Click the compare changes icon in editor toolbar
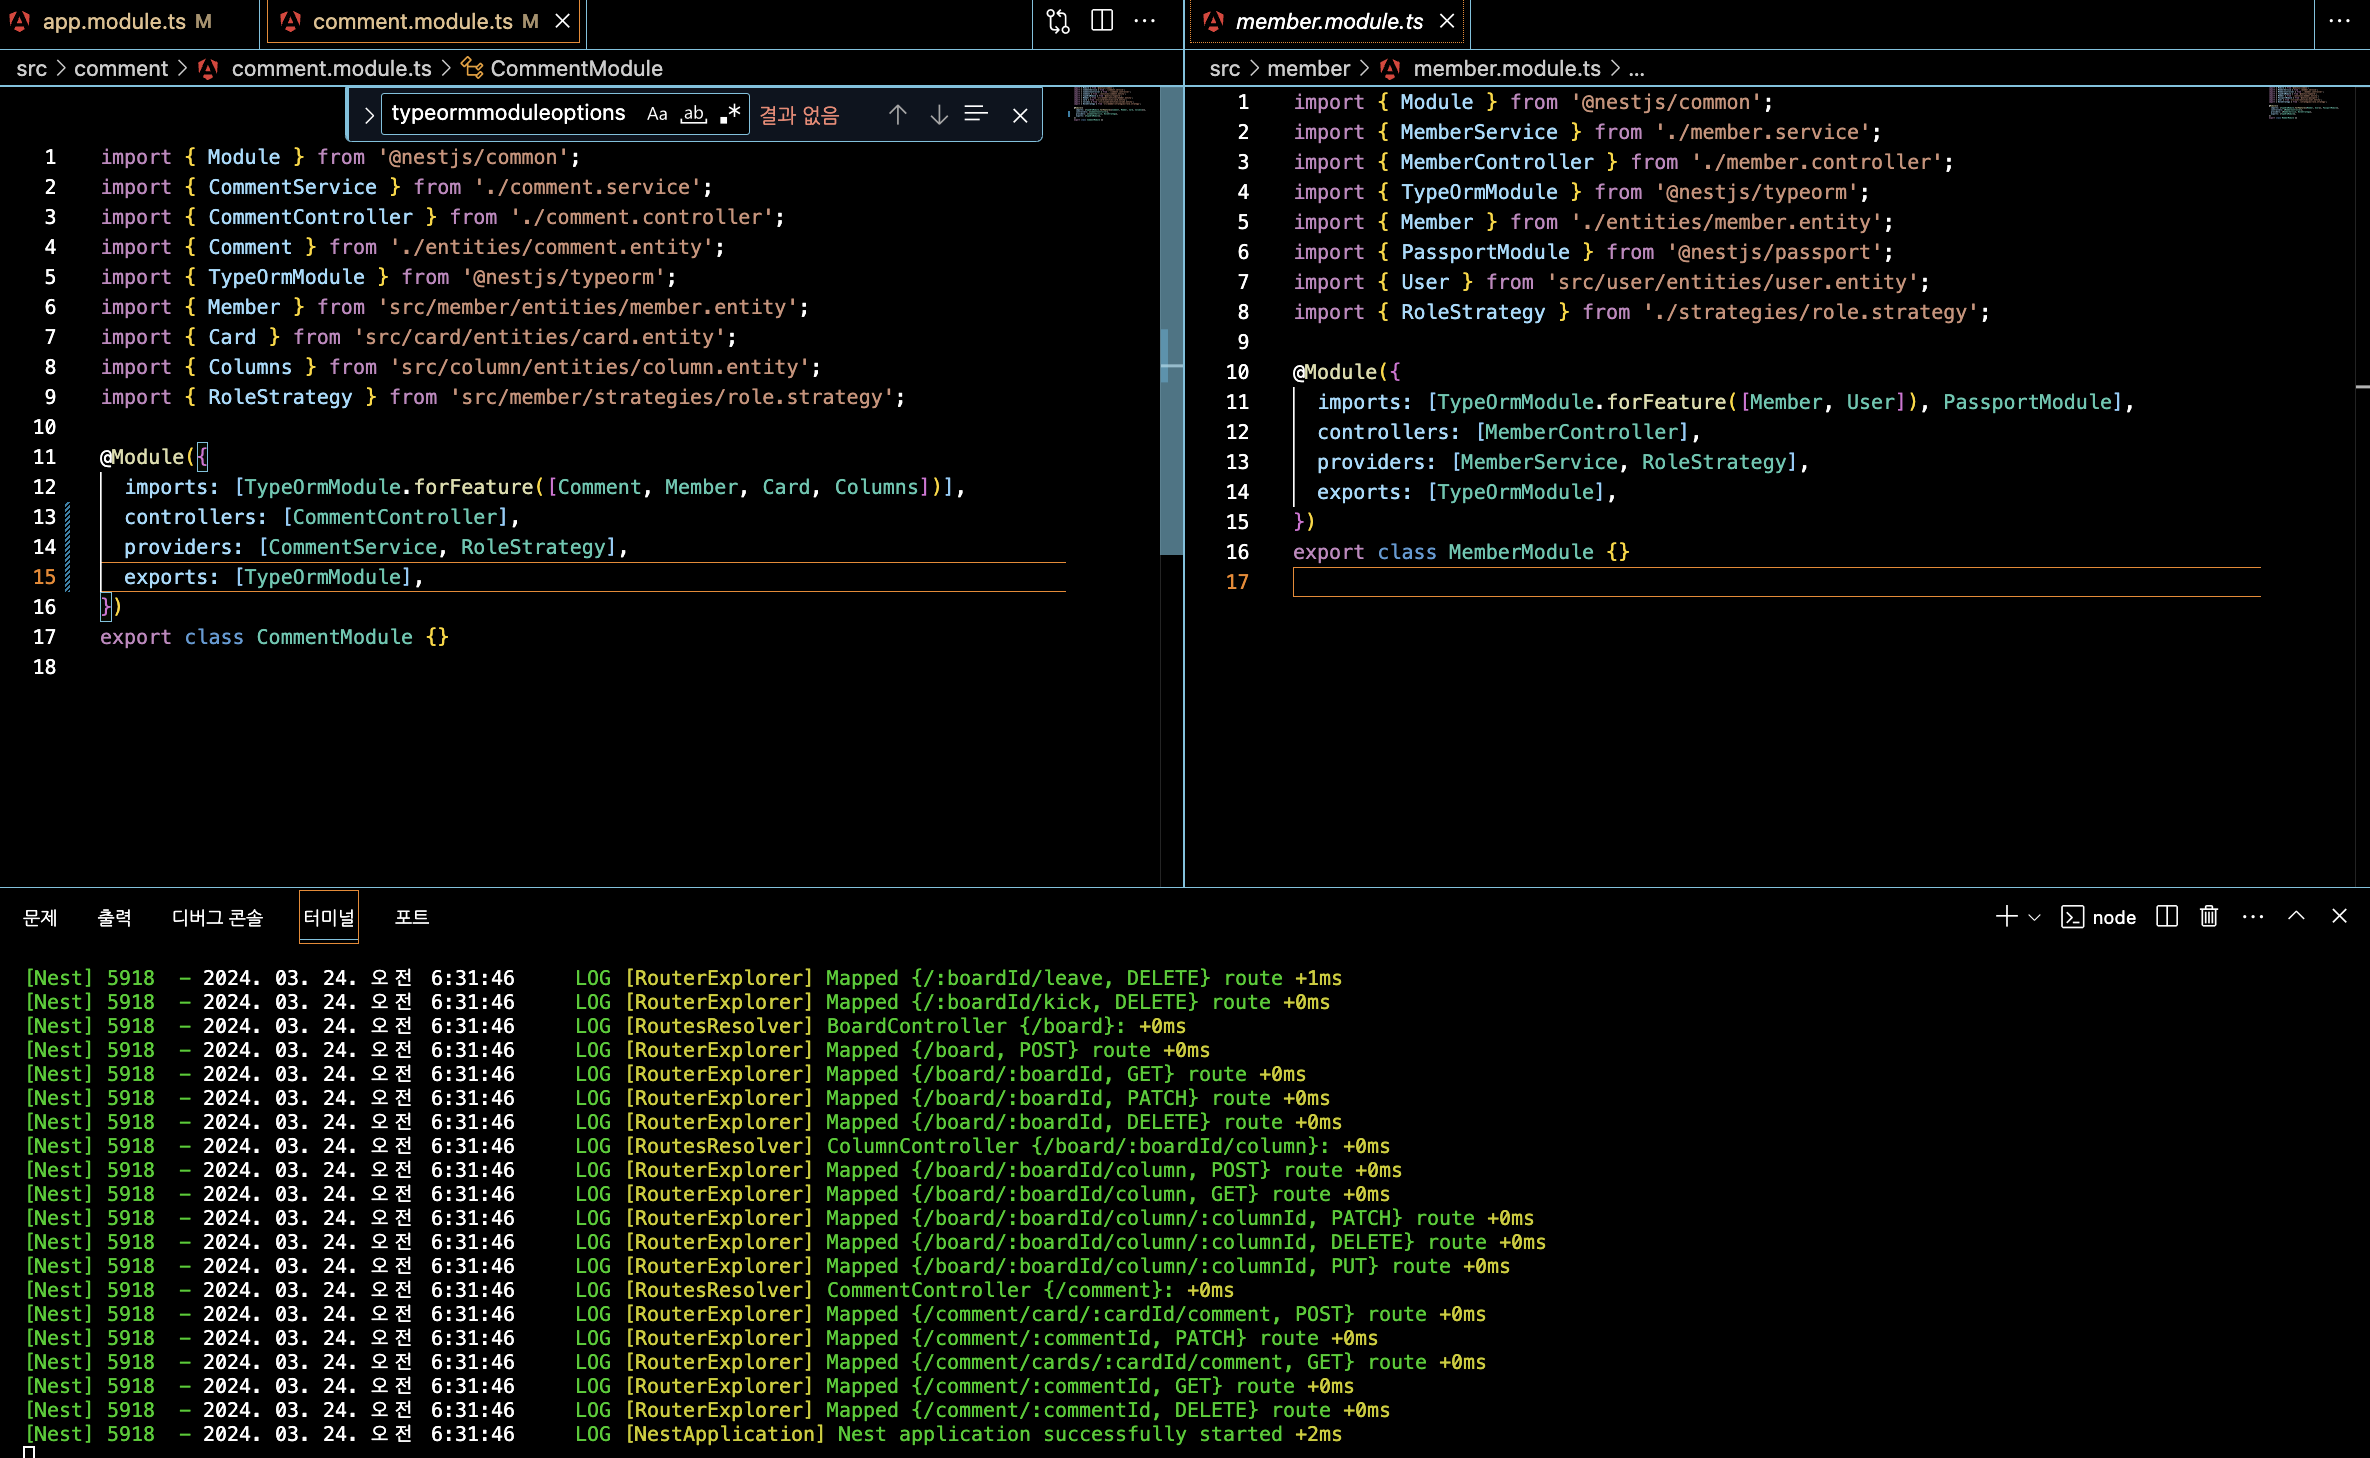This screenshot has height=1458, width=2370. [x=1058, y=21]
